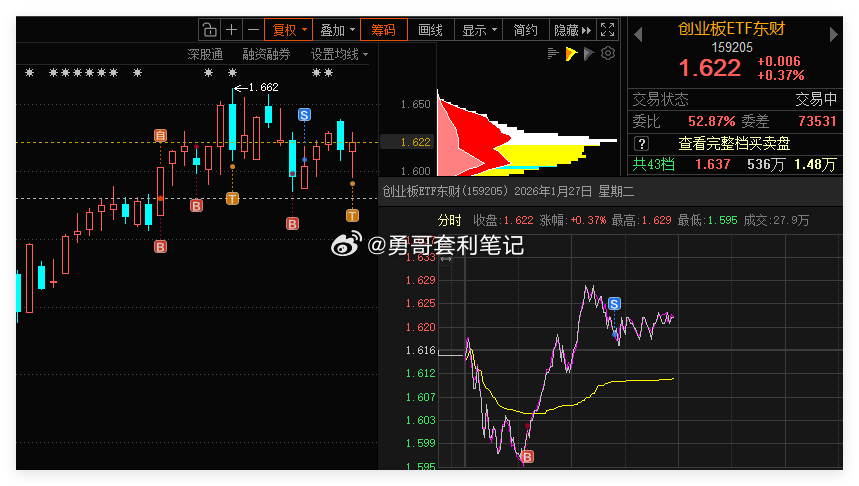Open the 复权 dropdown
859x486 pixels.
point(289,30)
